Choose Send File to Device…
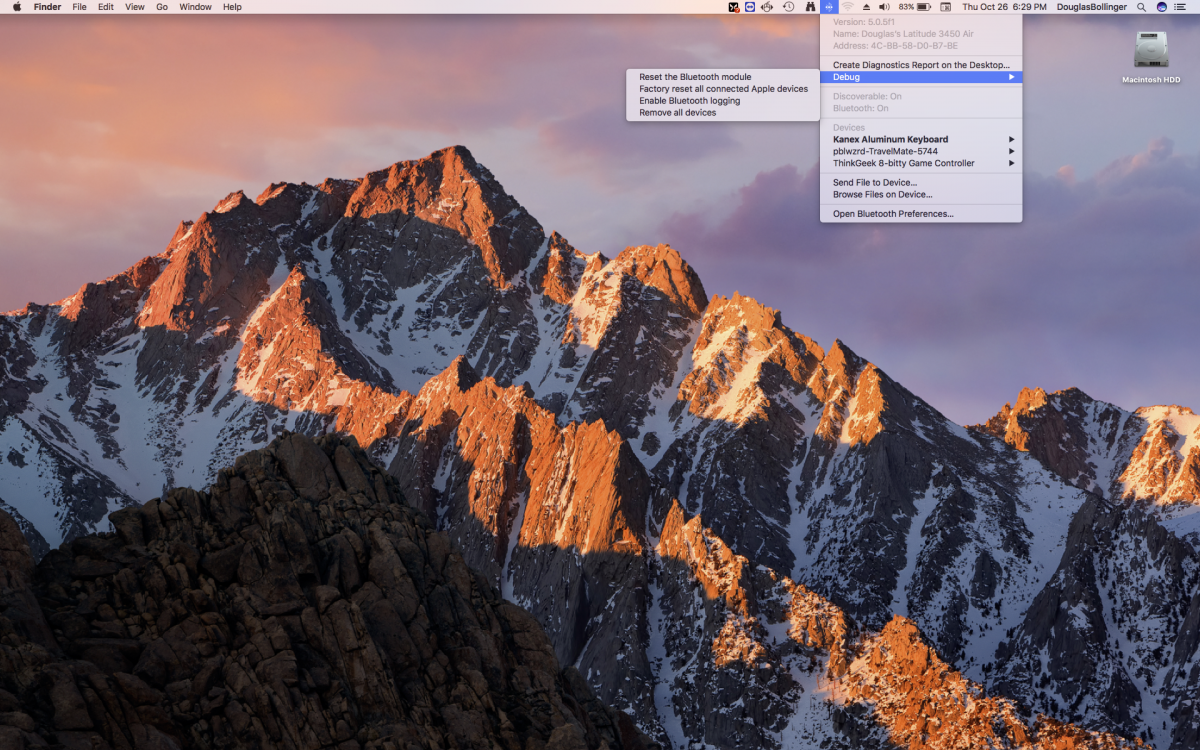Viewport: 1200px width, 750px height. click(x=874, y=182)
